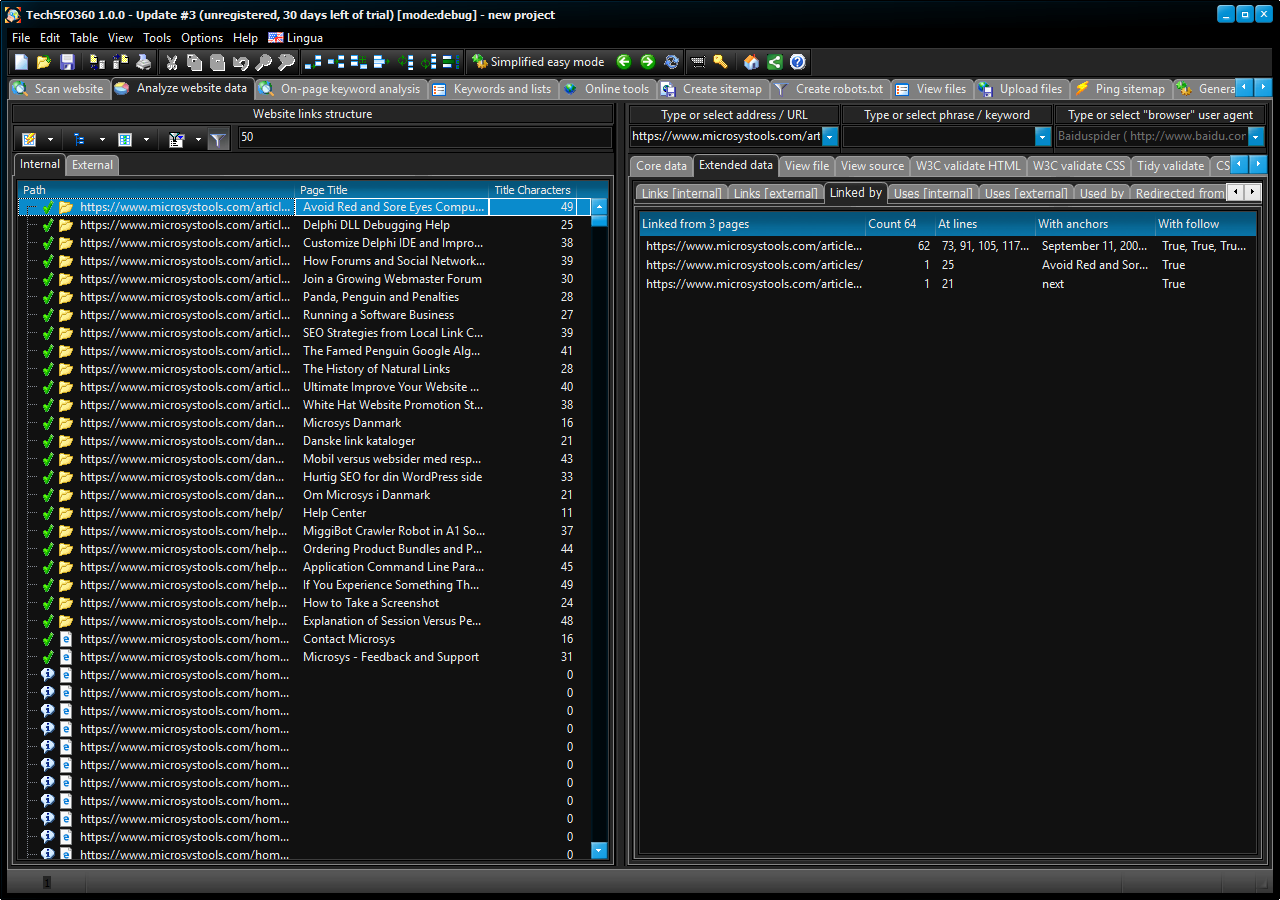Click the home icon in toolbar
This screenshot has height=900, width=1280.
click(751, 62)
